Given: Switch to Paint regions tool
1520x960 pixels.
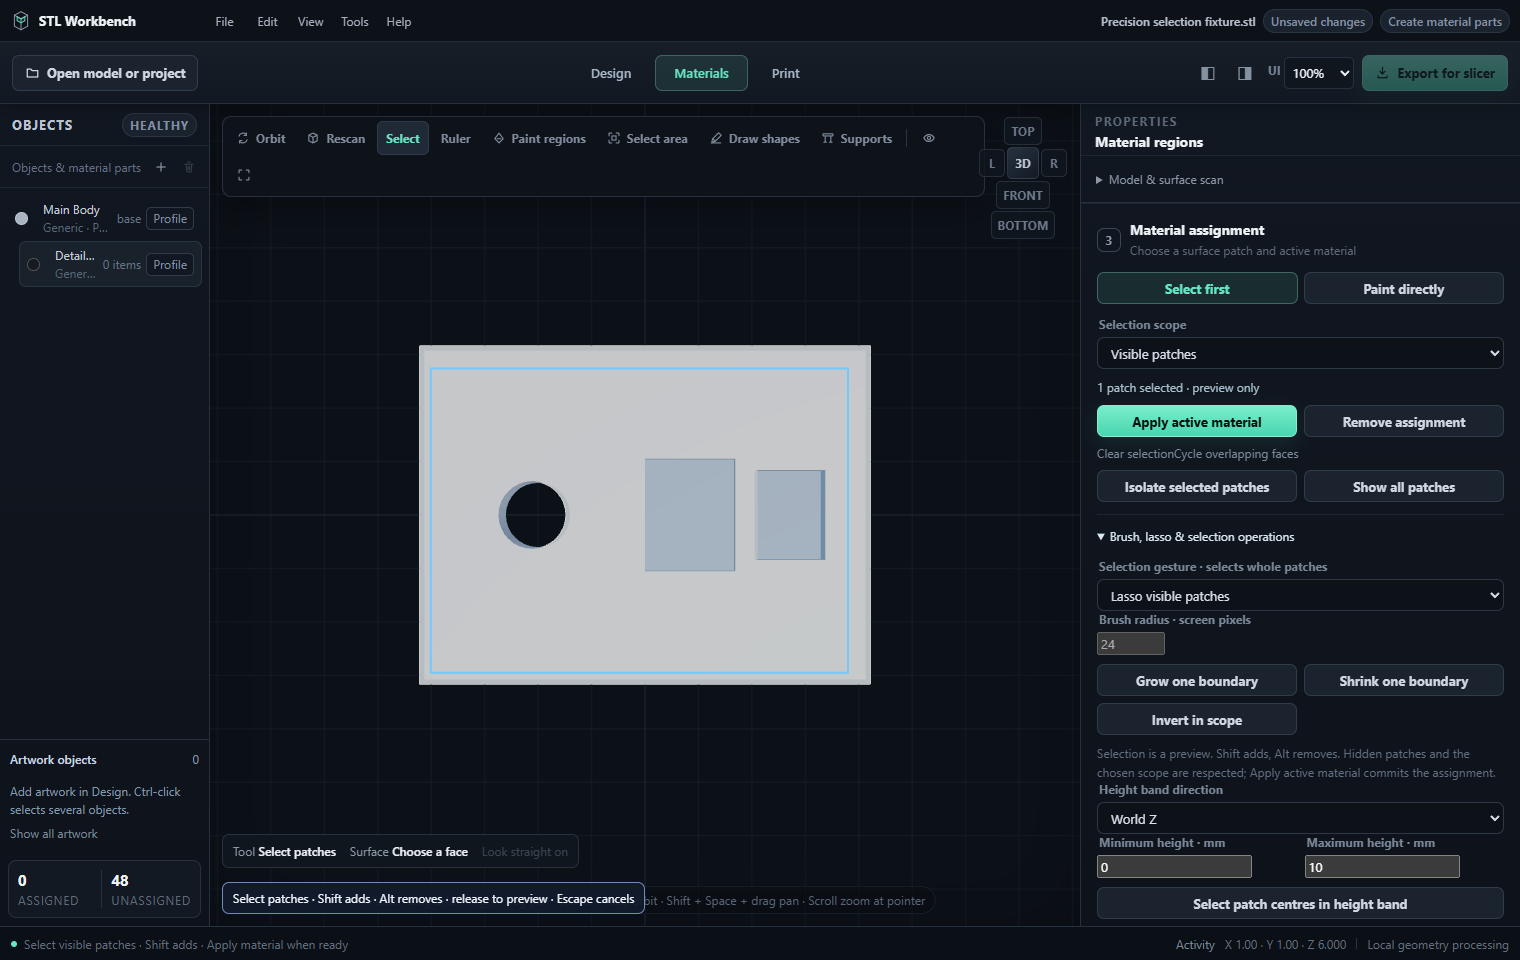Looking at the screenshot, I should [x=540, y=139].
